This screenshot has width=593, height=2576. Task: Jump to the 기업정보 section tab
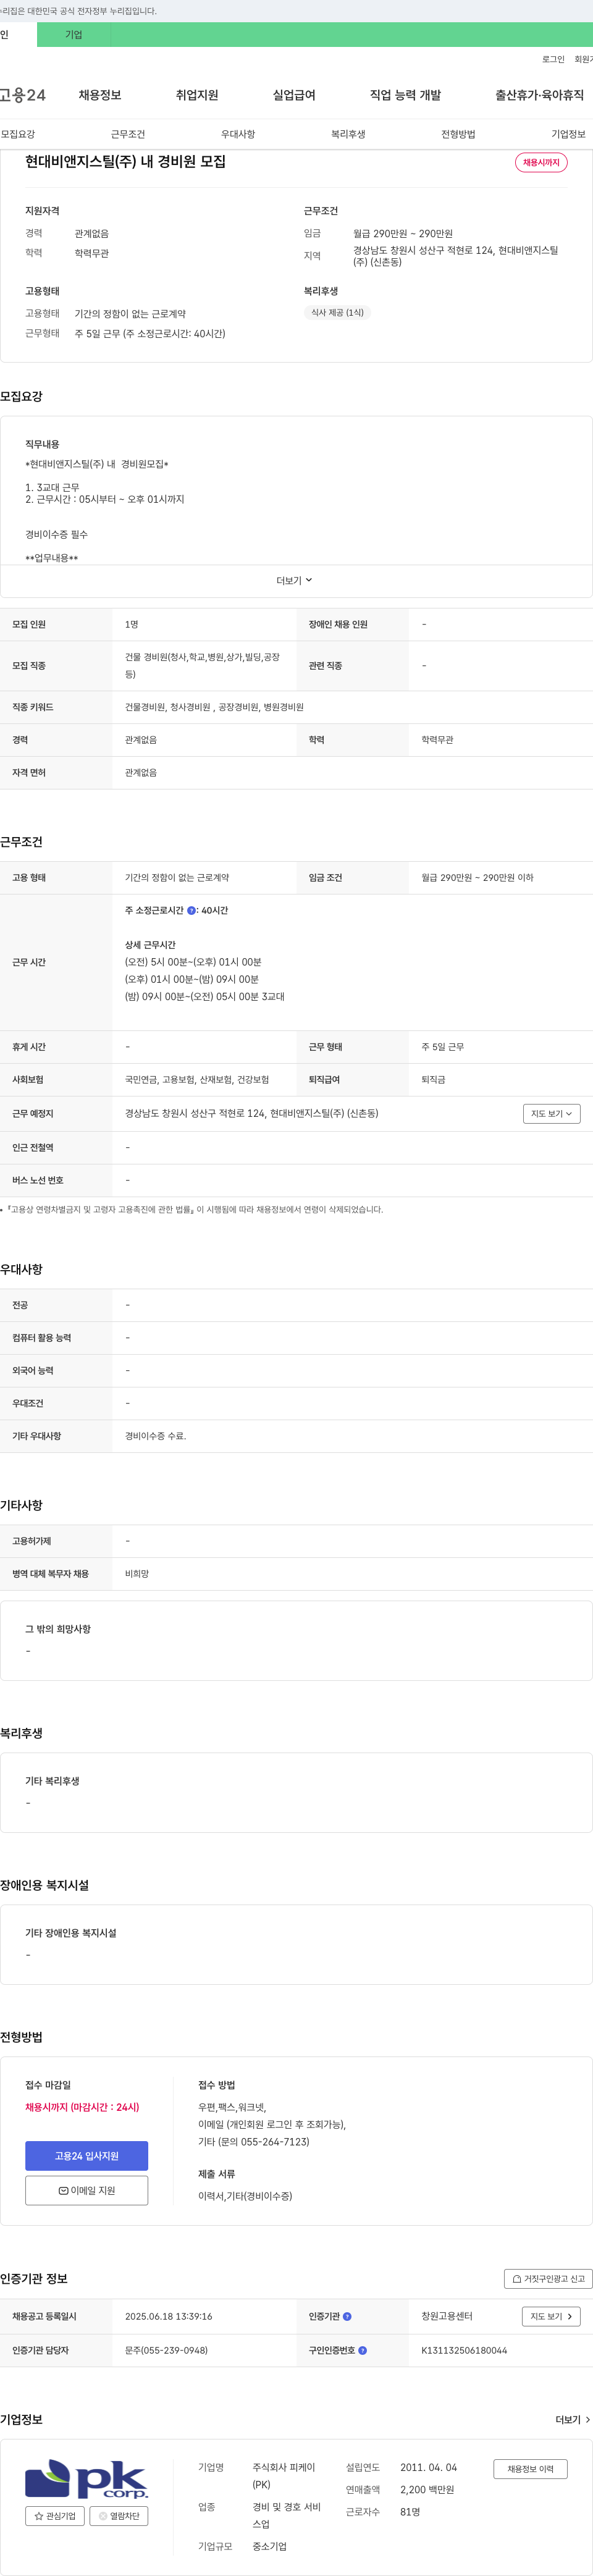tap(568, 134)
